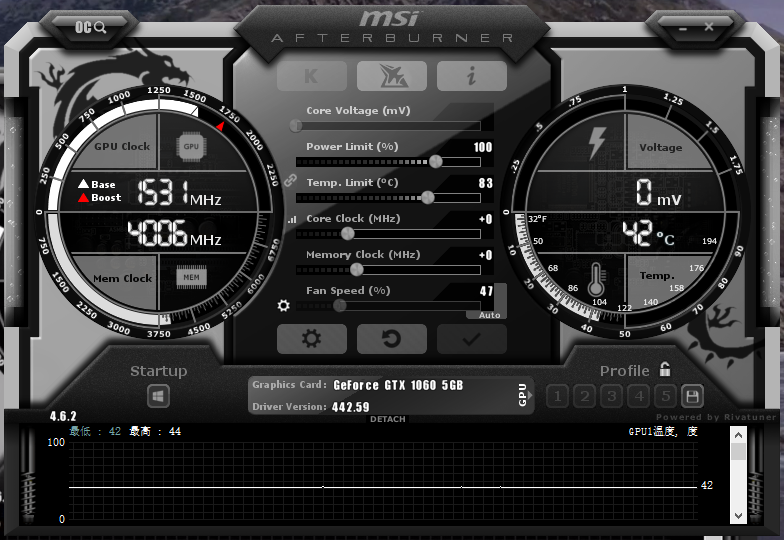Toggle the Profile lock icon
Image resolution: width=784 pixels, height=540 pixels.
(664, 370)
